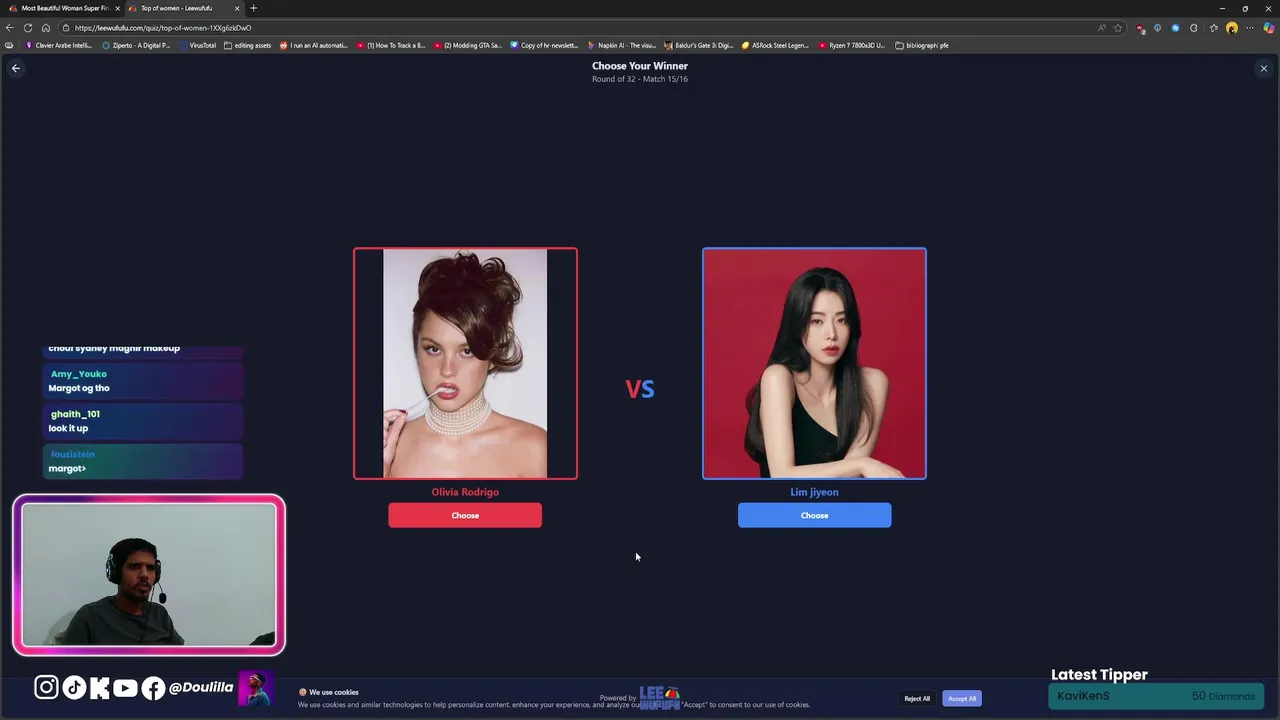Close the quiz with the X icon
Screen dimensions: 1280x720
(x=1264, y=69)
